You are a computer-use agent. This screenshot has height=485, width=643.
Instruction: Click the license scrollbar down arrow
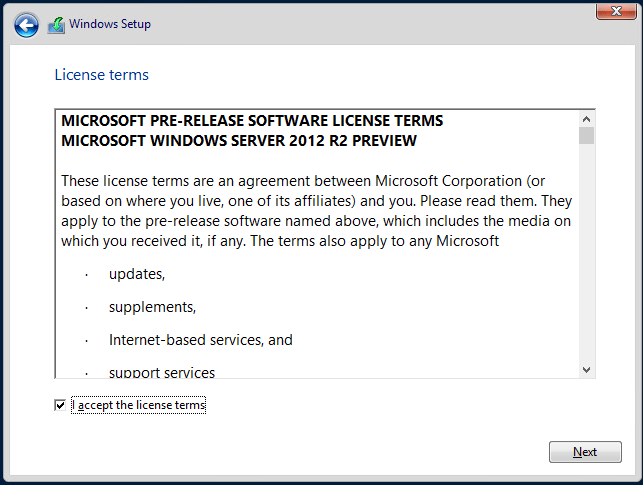[x=586, y=369]
